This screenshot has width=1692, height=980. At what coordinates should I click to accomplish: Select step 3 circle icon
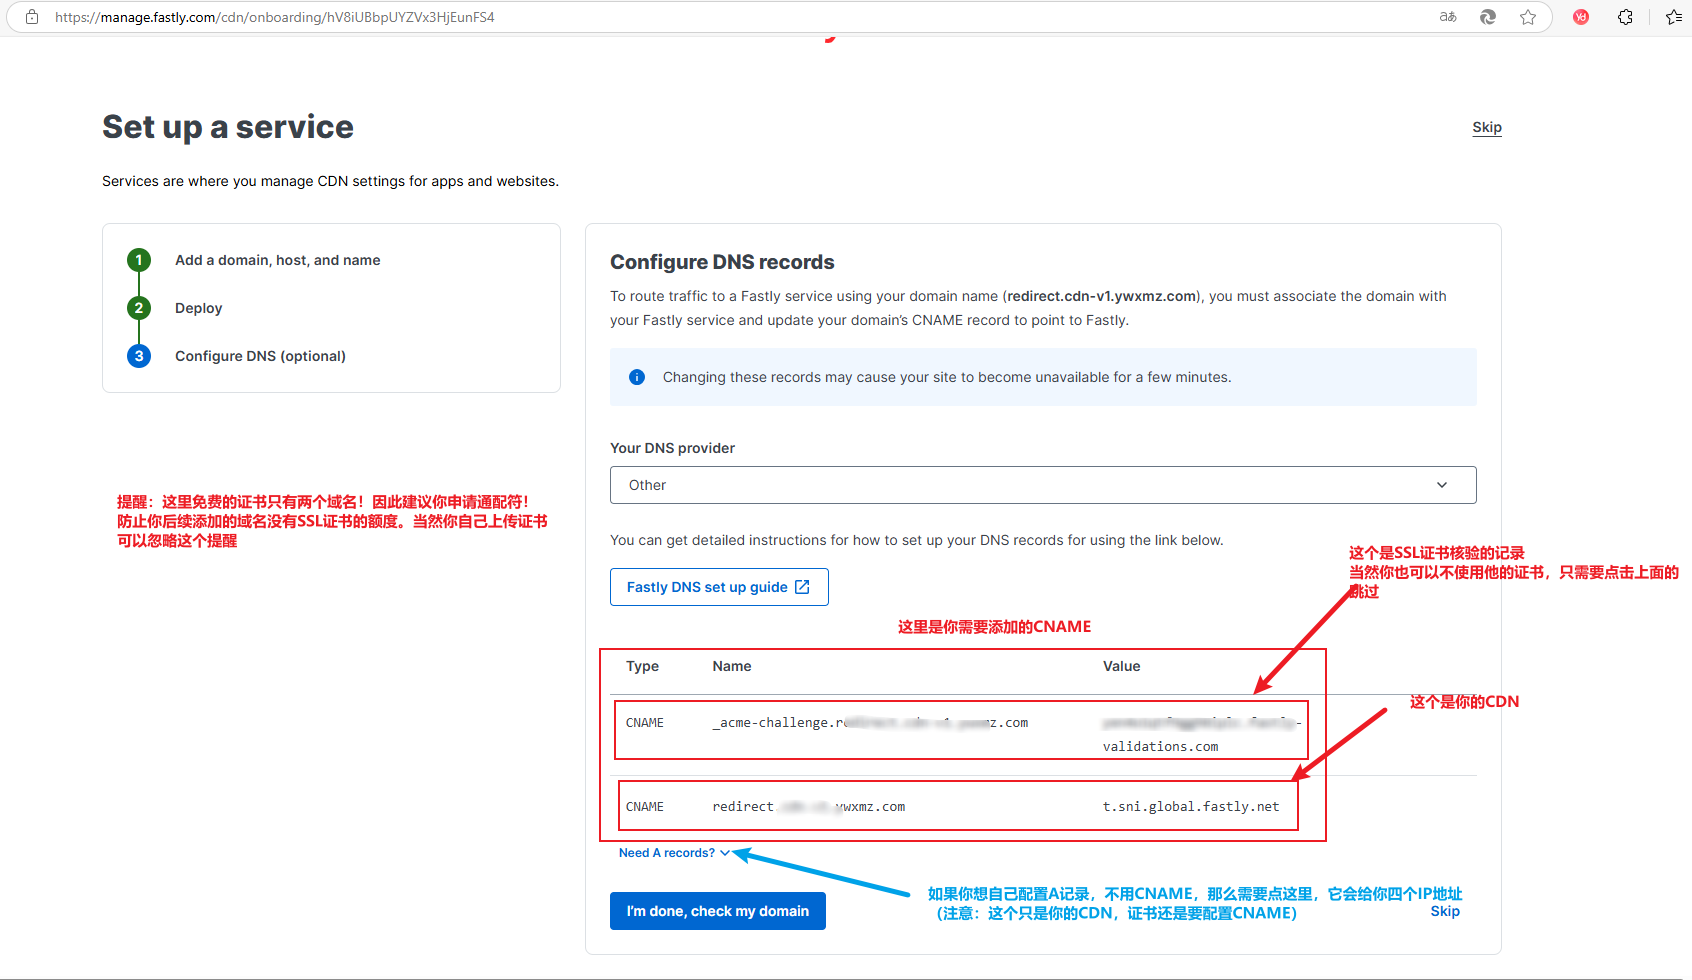tap(139, 356)
